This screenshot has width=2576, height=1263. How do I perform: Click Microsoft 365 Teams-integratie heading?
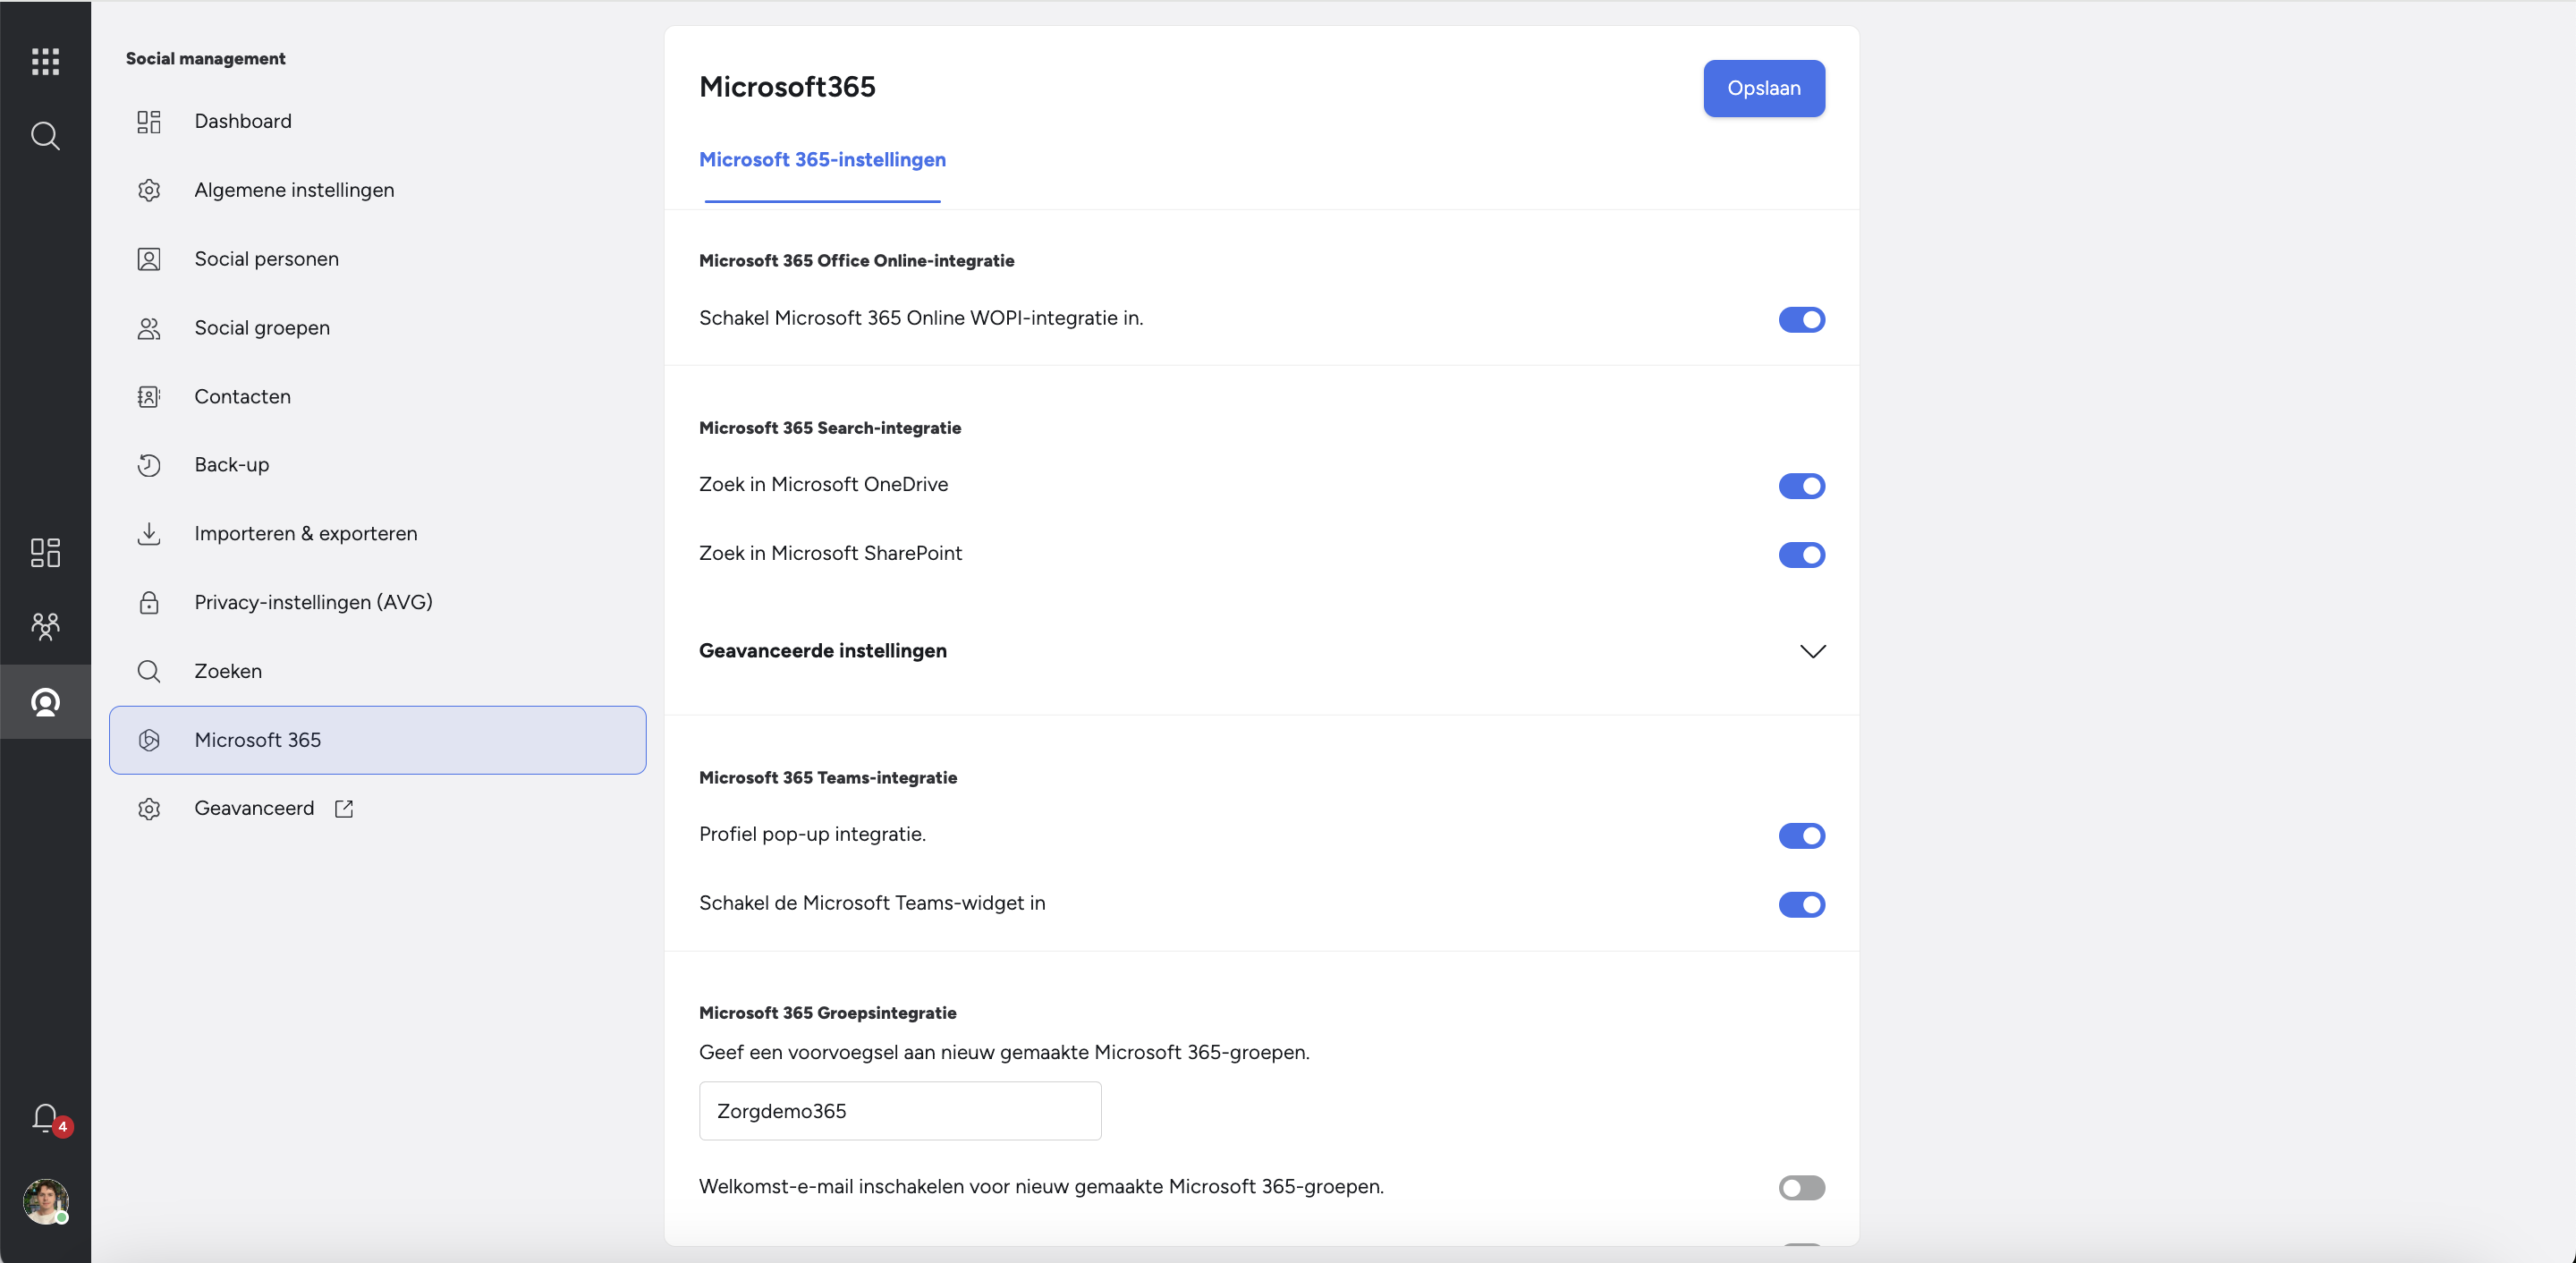[x=827, y=778]
